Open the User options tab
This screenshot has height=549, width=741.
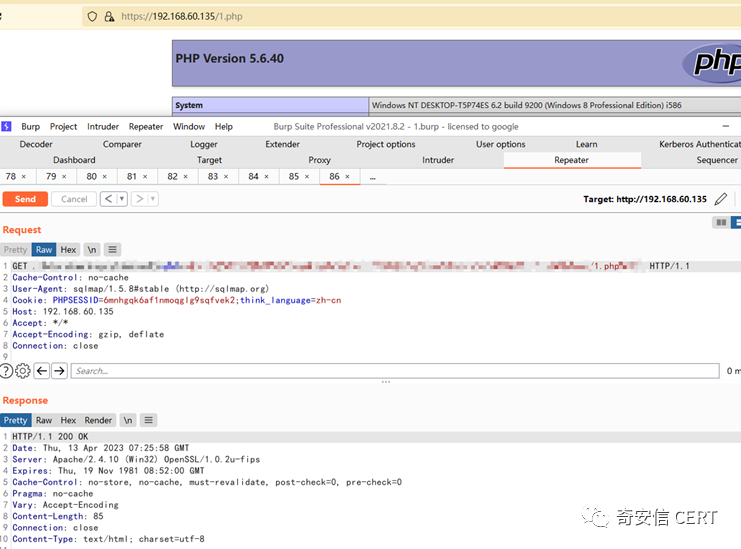tap(500, 144)
